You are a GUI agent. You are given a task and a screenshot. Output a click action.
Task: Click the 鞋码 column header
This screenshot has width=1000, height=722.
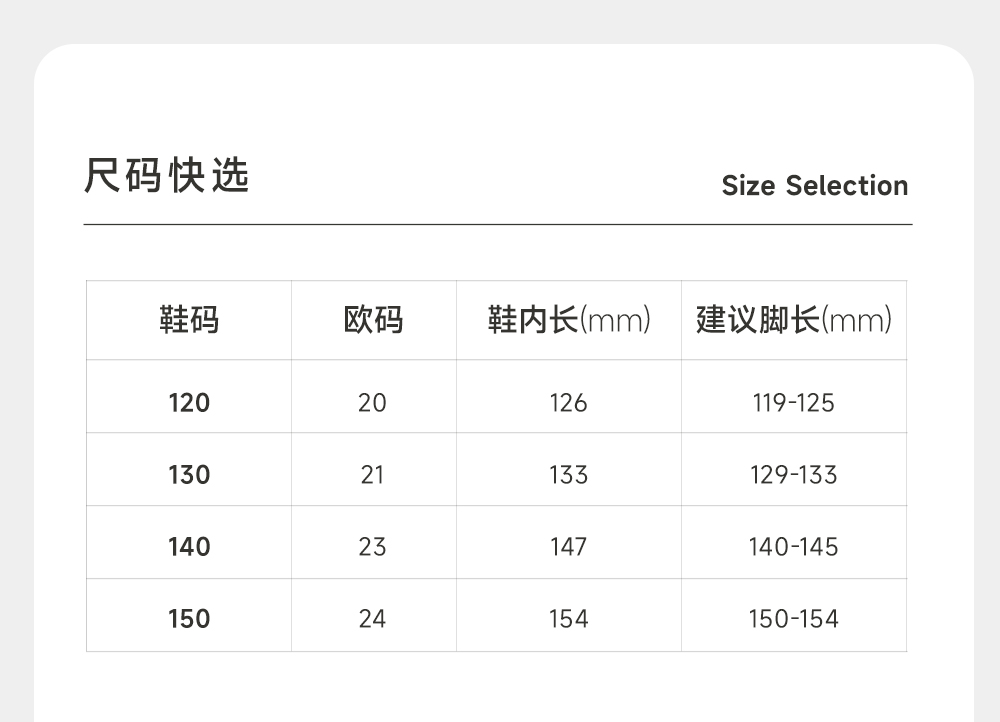coord(189,320)
